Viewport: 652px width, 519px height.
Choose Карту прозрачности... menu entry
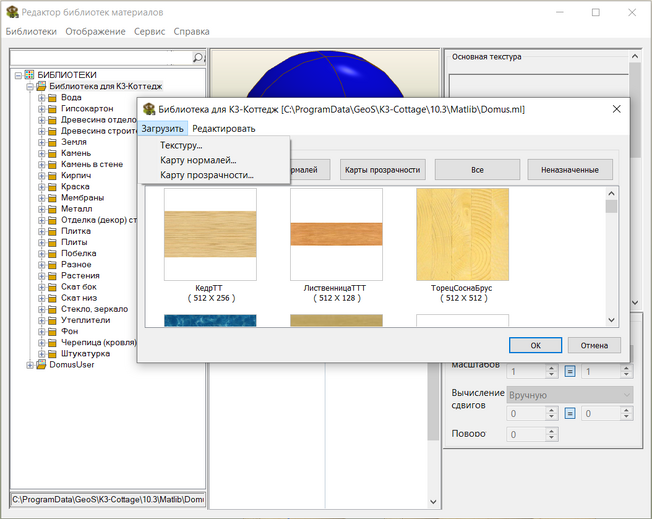(214, 175)
